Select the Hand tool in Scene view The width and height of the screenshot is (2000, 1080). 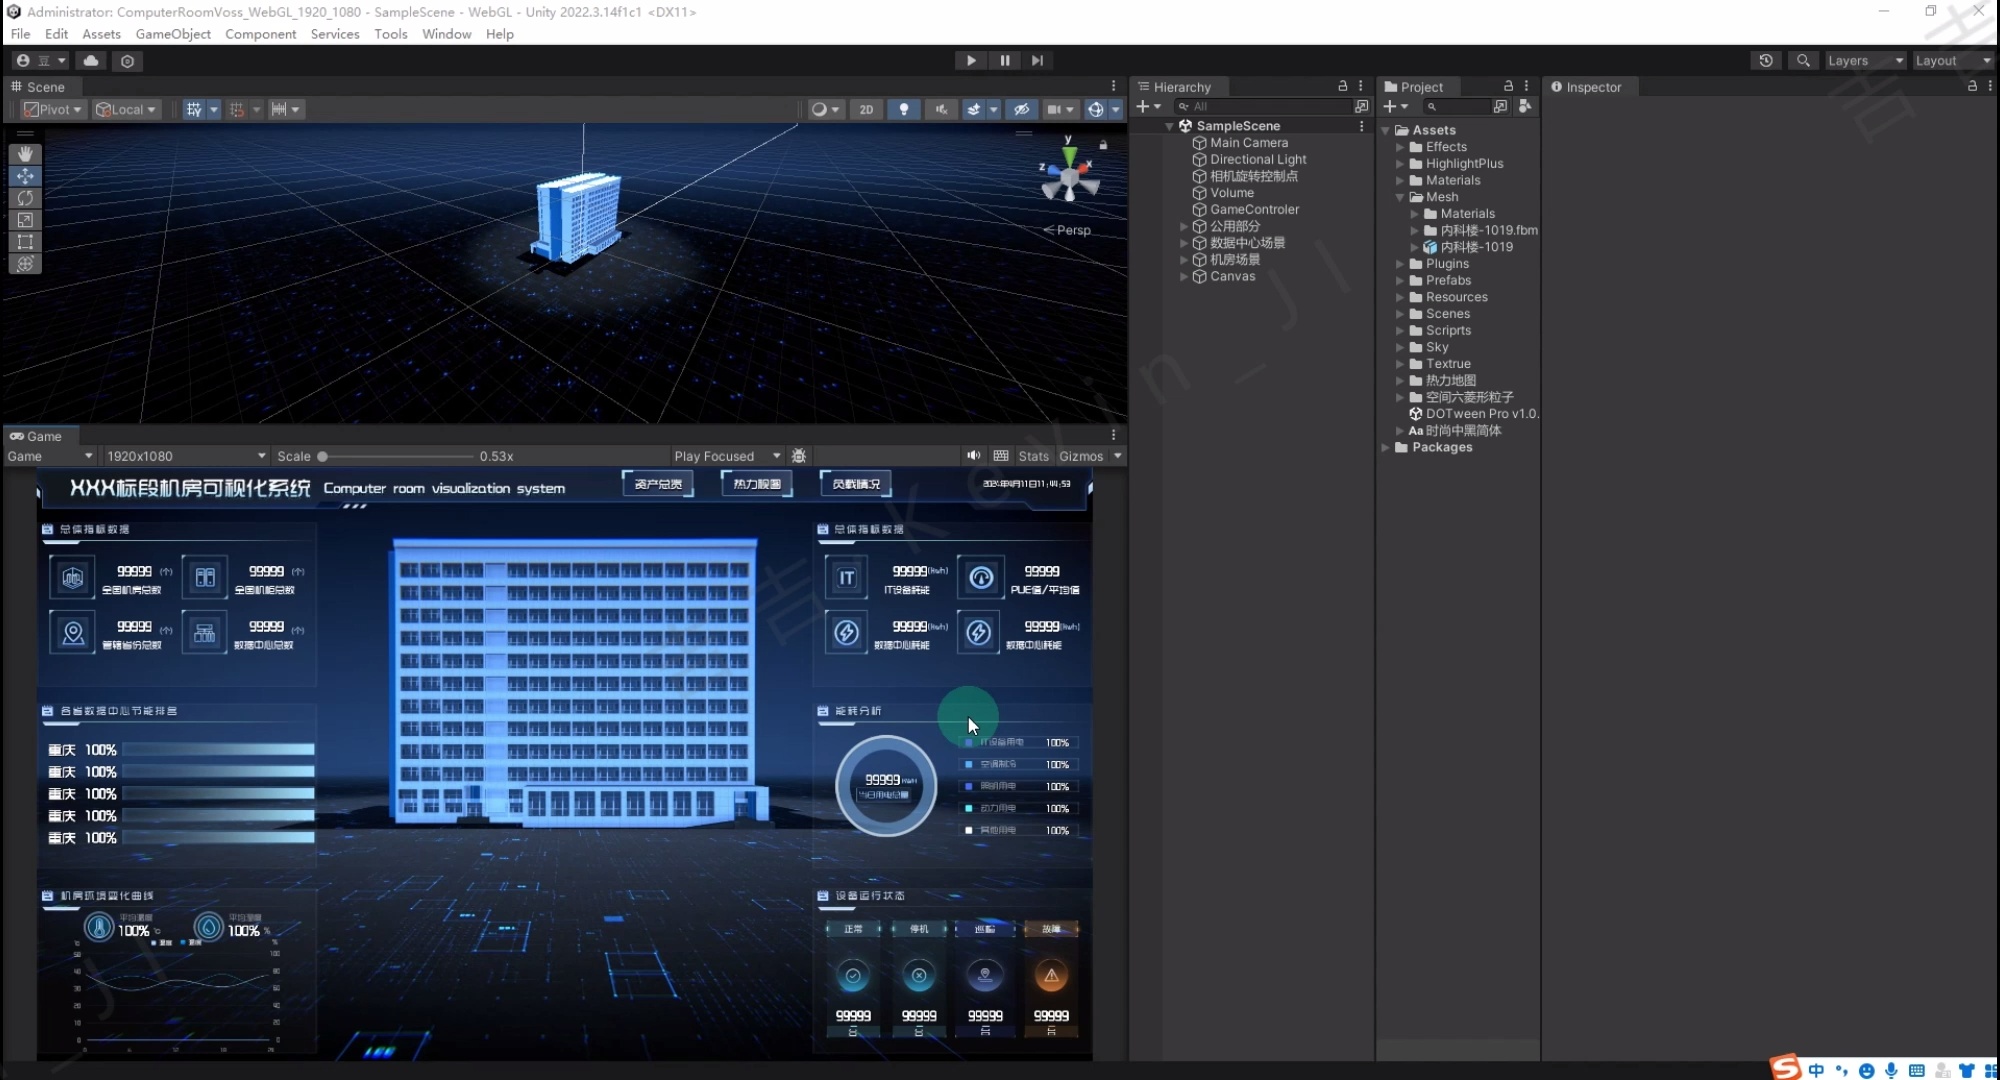[x=25, y=154]
